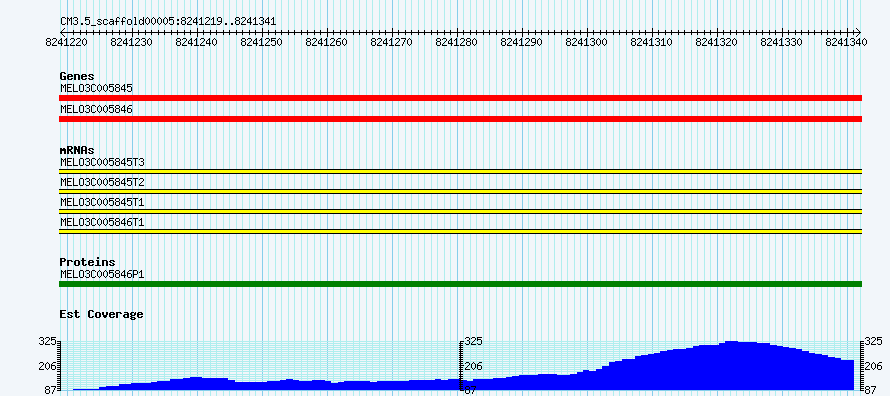Image resolution: width=890 pixels, height=396 pixels.
Task: Click the scaffold location label CM3.5_scaffold00005:8241219..8241341
Action: click(168, 22)
